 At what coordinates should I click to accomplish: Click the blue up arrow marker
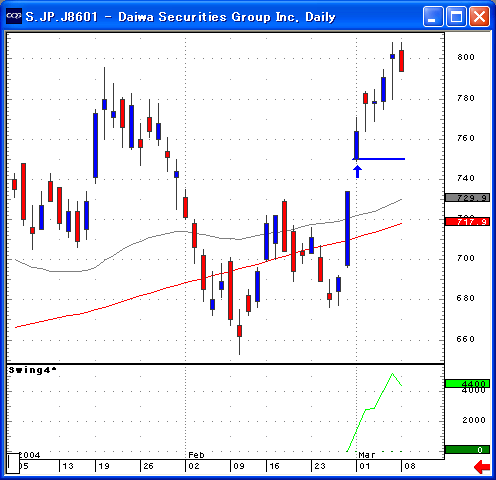[357, 172]
